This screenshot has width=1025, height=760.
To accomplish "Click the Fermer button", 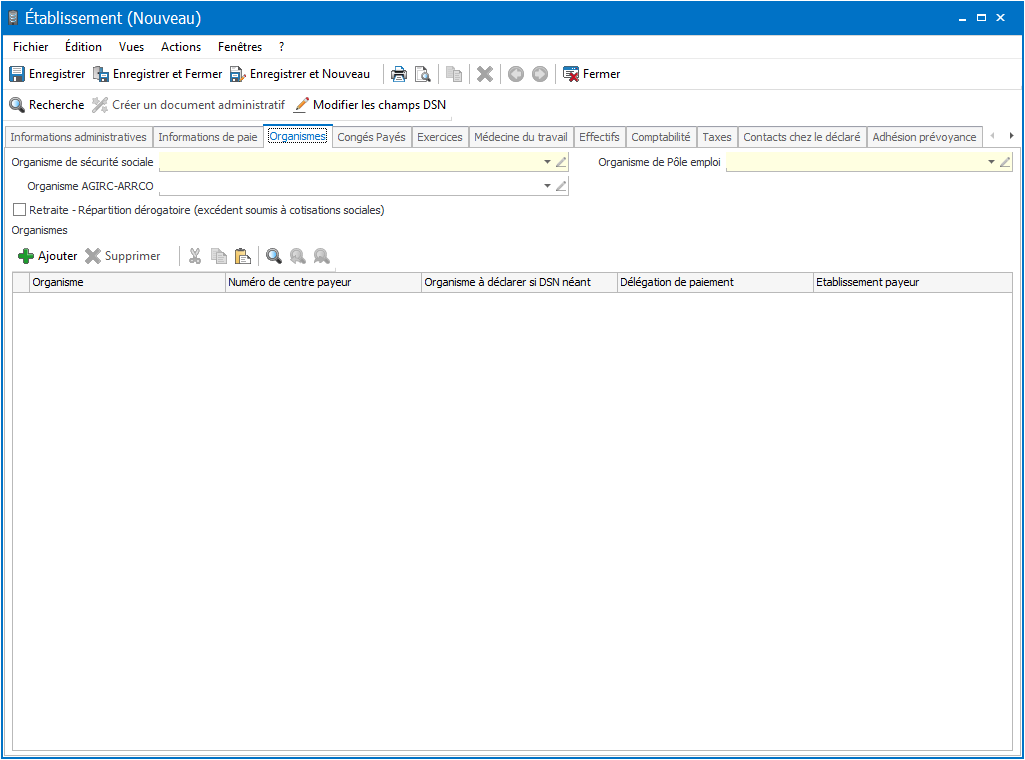I will coord(592,74).
